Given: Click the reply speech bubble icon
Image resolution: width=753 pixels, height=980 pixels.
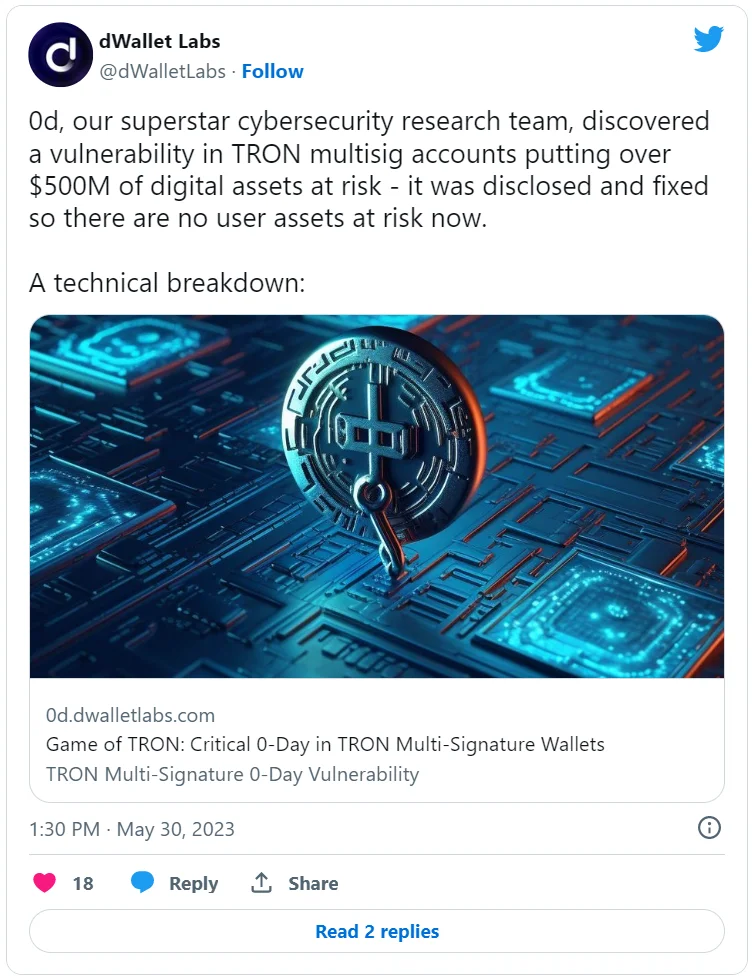Looking at the screenshot, I should click(143, 883).
